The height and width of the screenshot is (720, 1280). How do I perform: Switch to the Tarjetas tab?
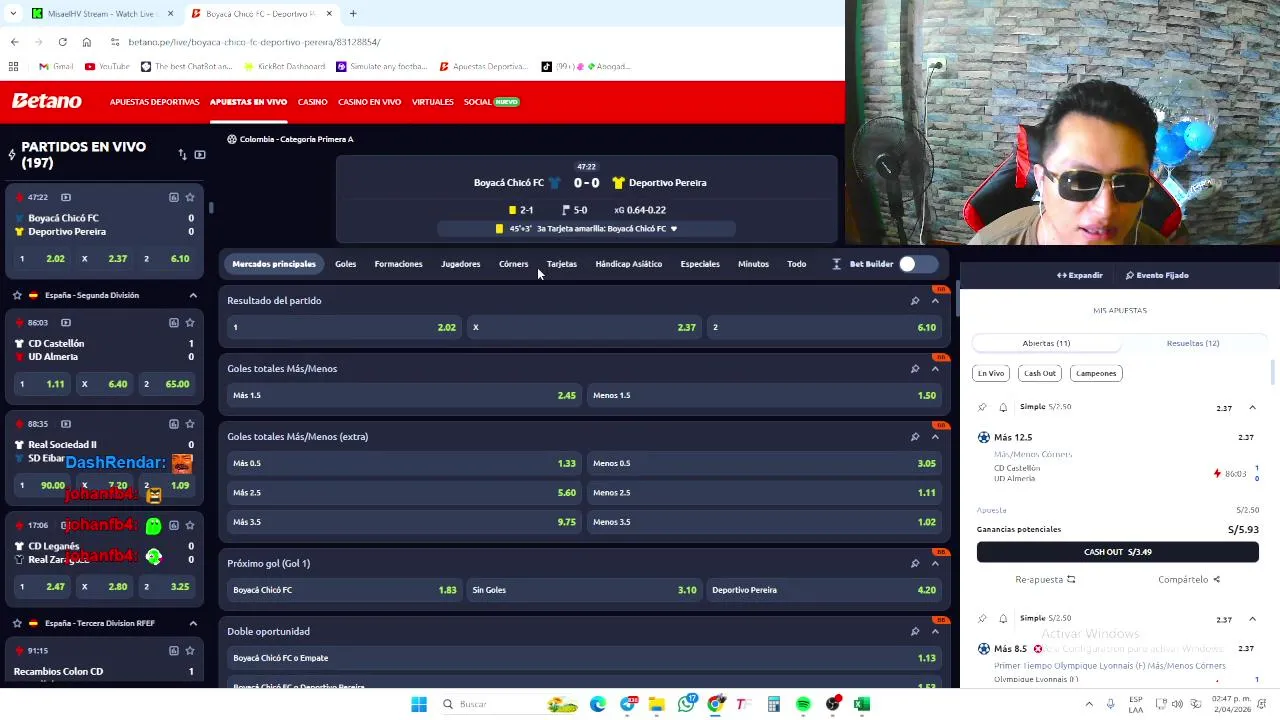[x=562, y=264]
